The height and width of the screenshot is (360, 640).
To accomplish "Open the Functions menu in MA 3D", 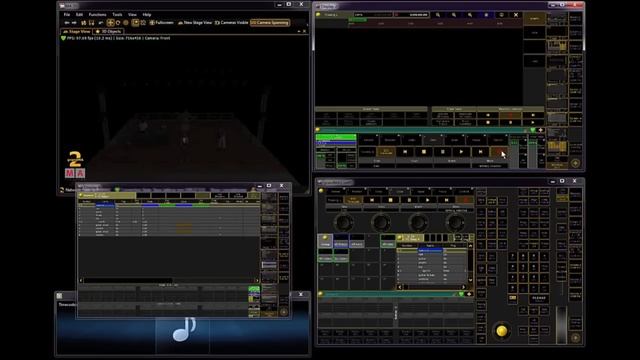I will (x=98, y=14).
